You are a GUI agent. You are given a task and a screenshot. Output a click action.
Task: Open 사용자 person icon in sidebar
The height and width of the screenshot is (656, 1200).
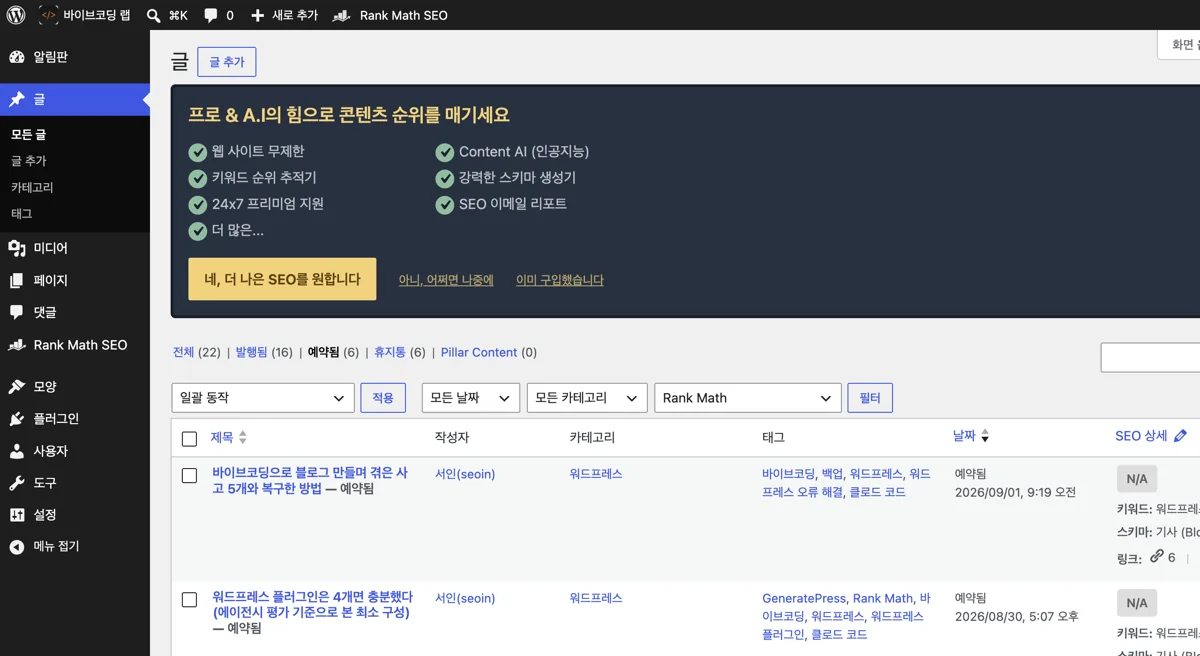(17, 451)
